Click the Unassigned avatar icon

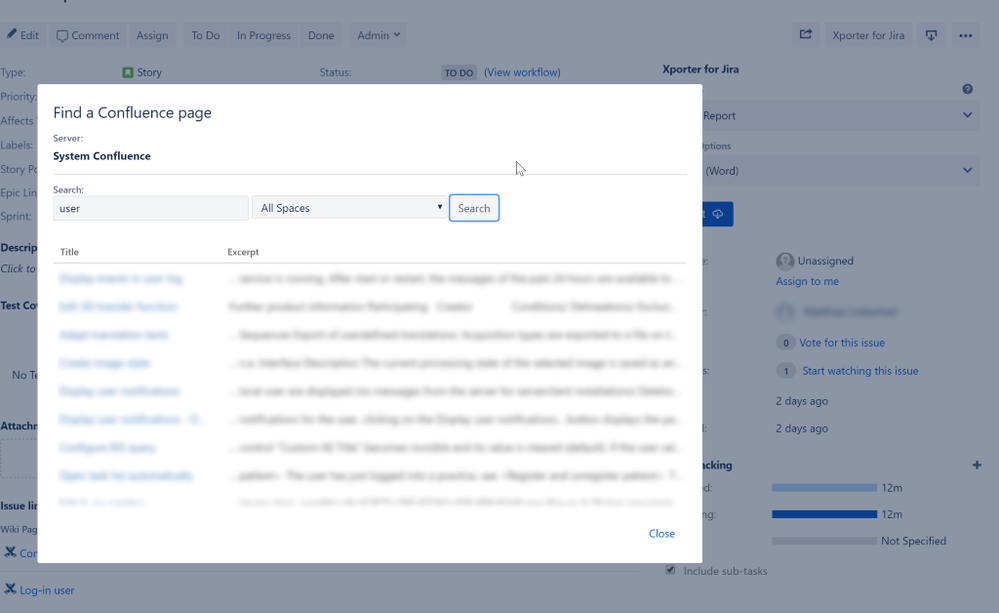(x=784, y=260)
